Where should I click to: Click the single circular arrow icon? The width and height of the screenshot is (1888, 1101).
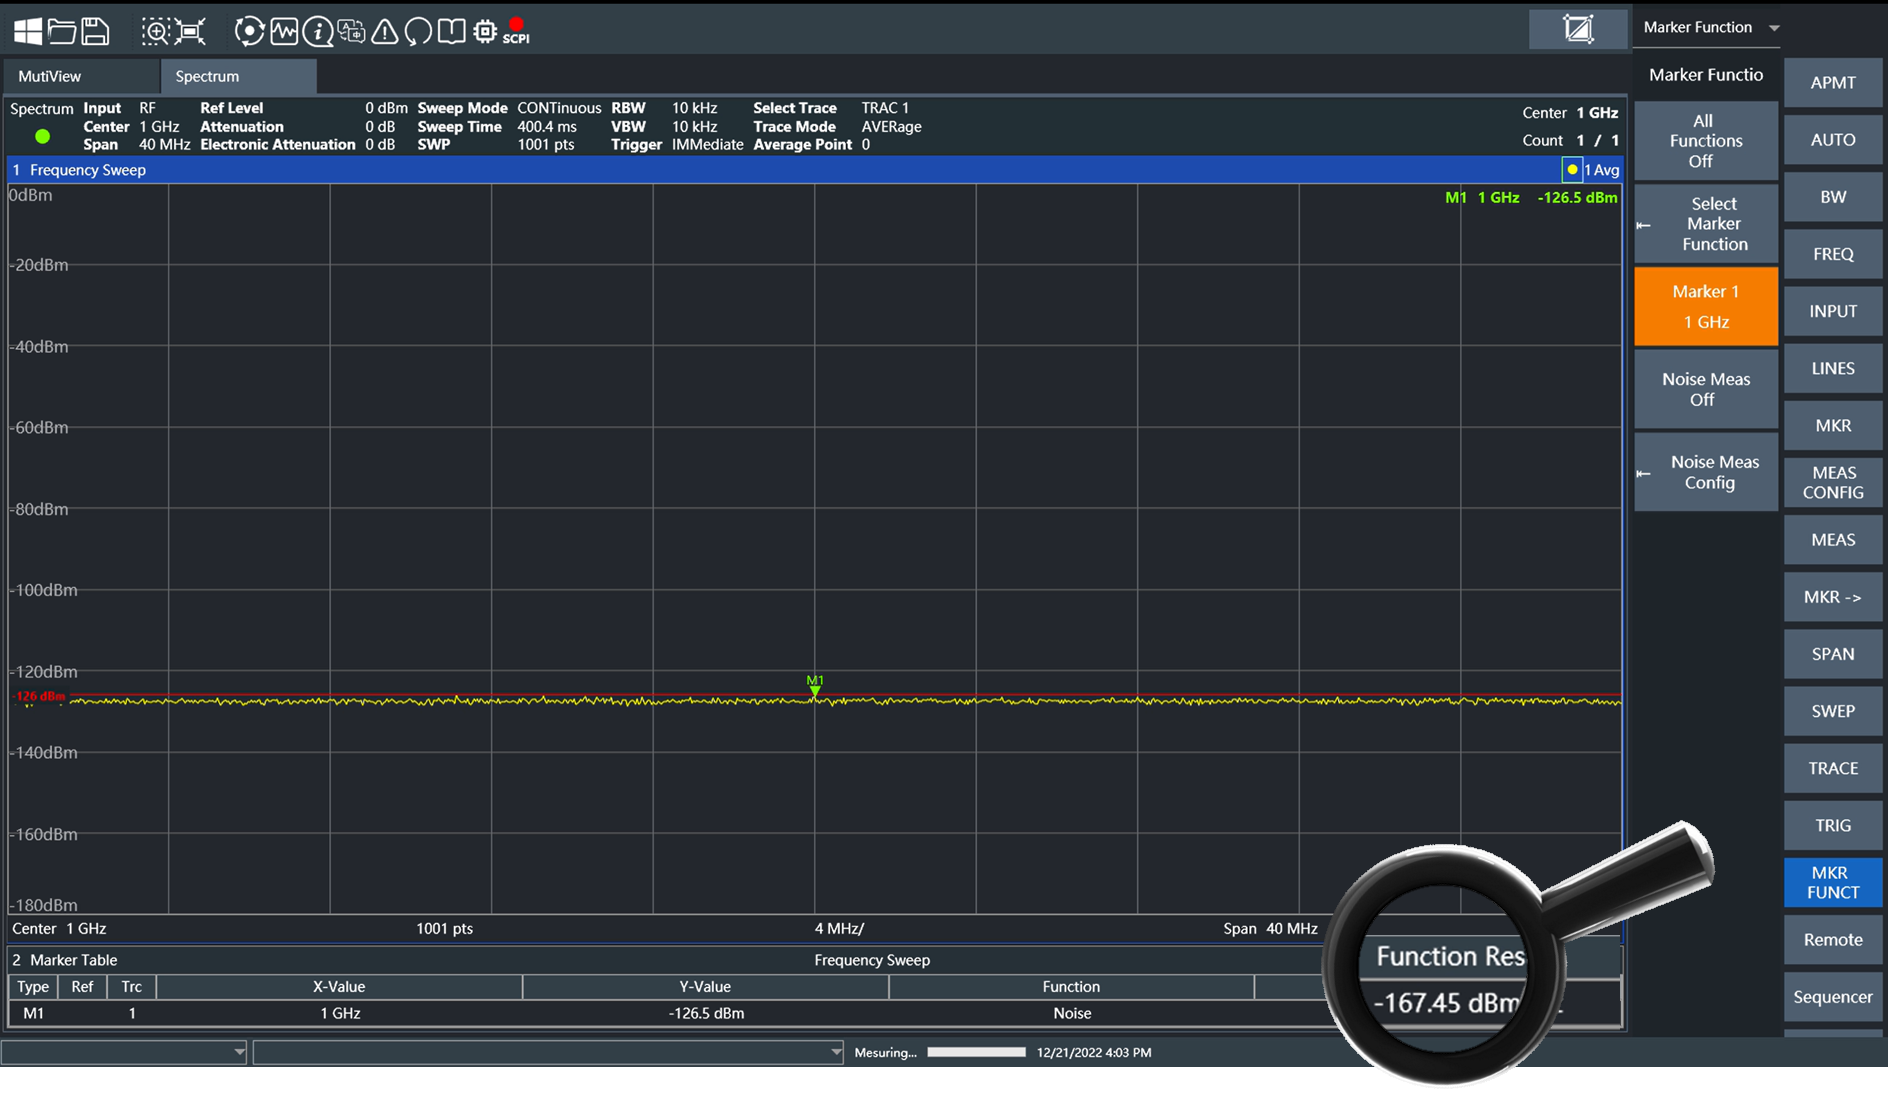click(418, 31)
